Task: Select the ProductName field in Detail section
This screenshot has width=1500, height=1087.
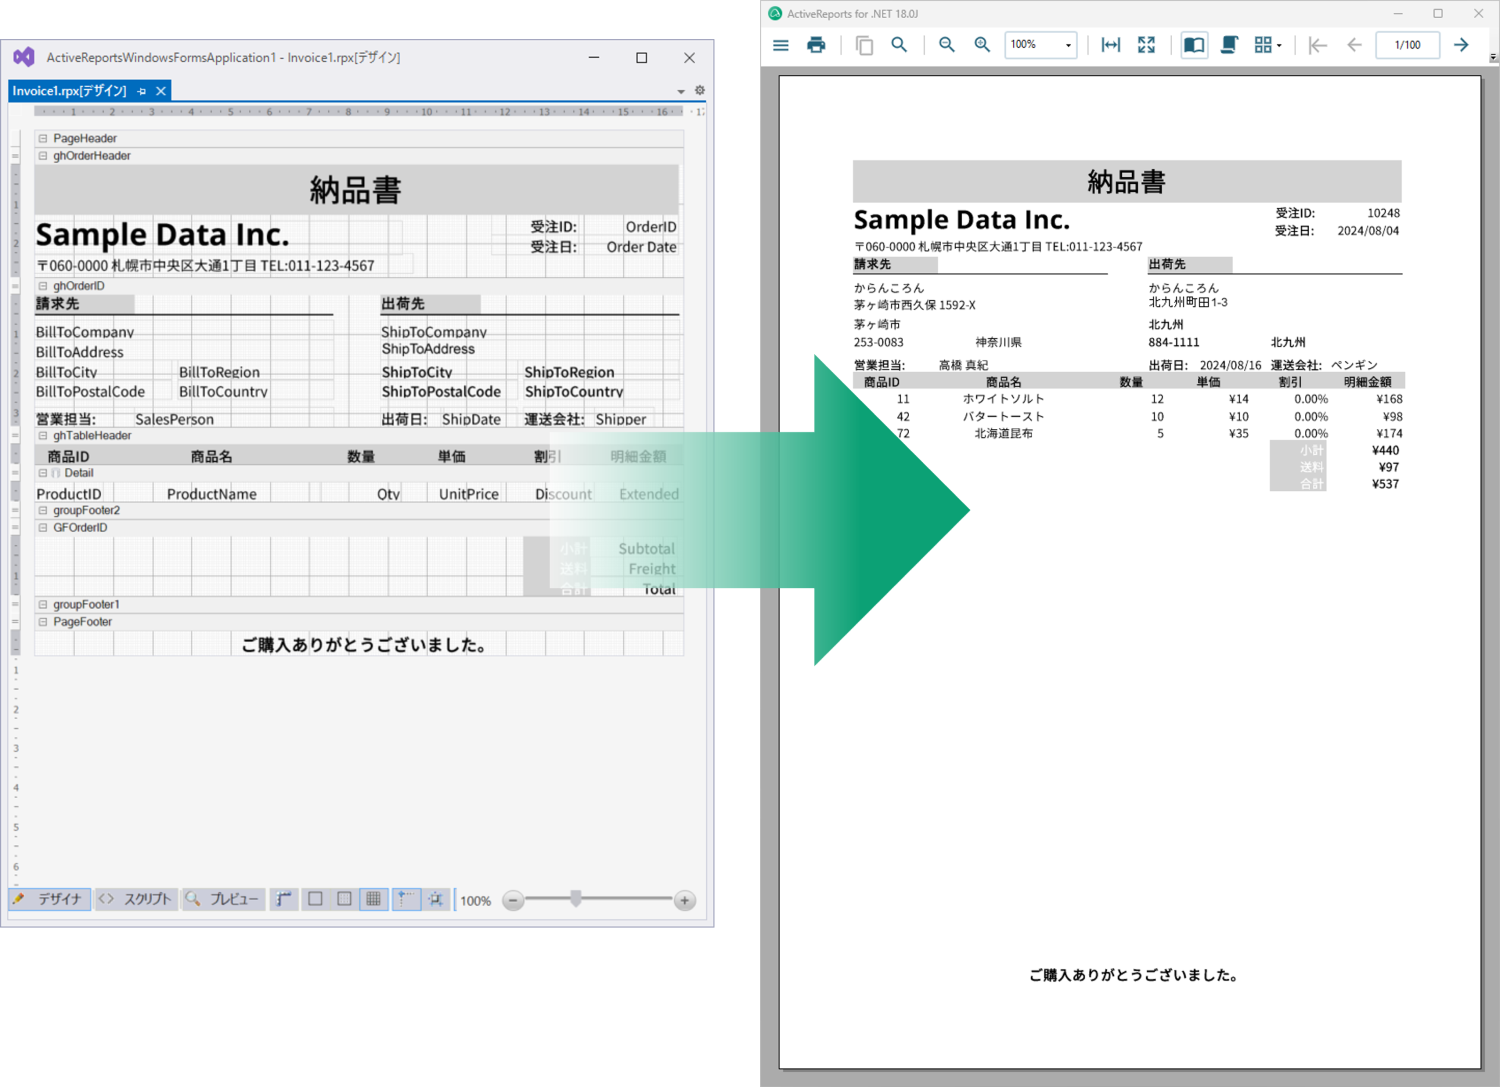Action: (212, 494)
